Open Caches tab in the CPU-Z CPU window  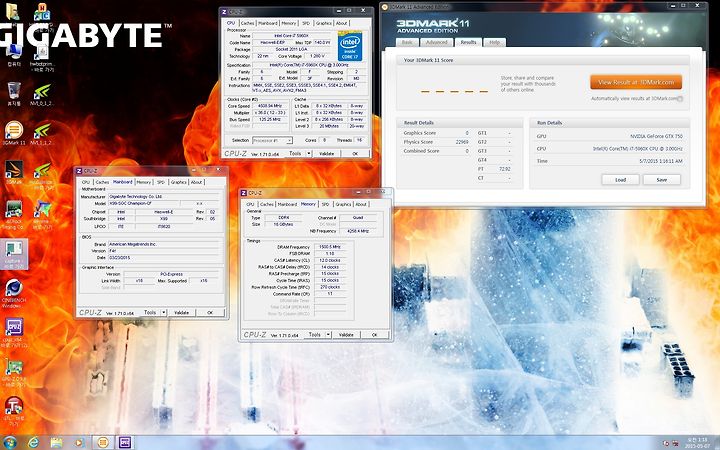click(x=247, y=23)
